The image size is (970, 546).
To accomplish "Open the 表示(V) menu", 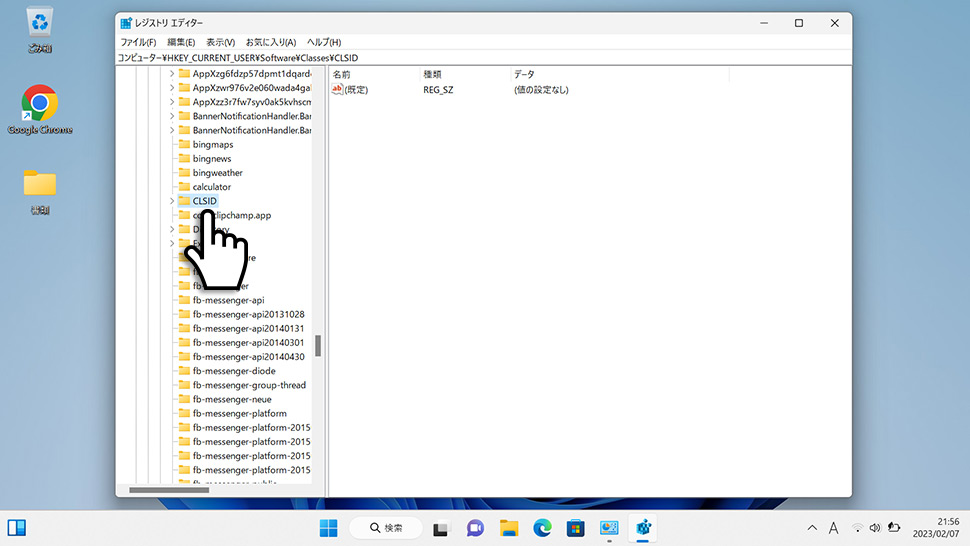I will tap(220, 42).
